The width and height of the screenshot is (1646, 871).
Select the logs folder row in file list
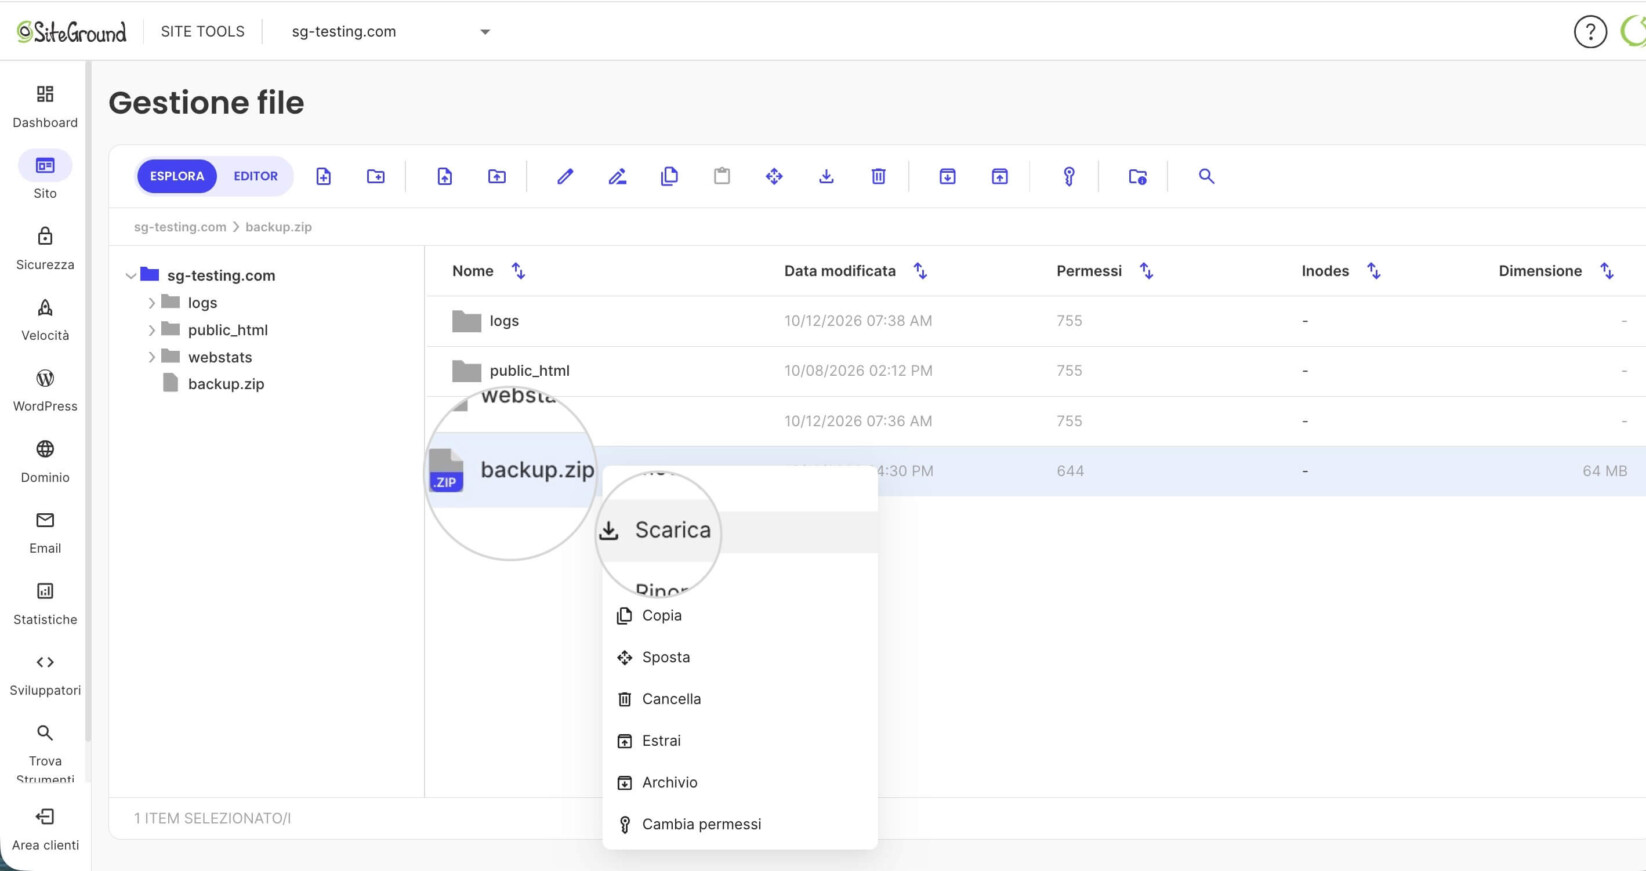coord(1035,321)
